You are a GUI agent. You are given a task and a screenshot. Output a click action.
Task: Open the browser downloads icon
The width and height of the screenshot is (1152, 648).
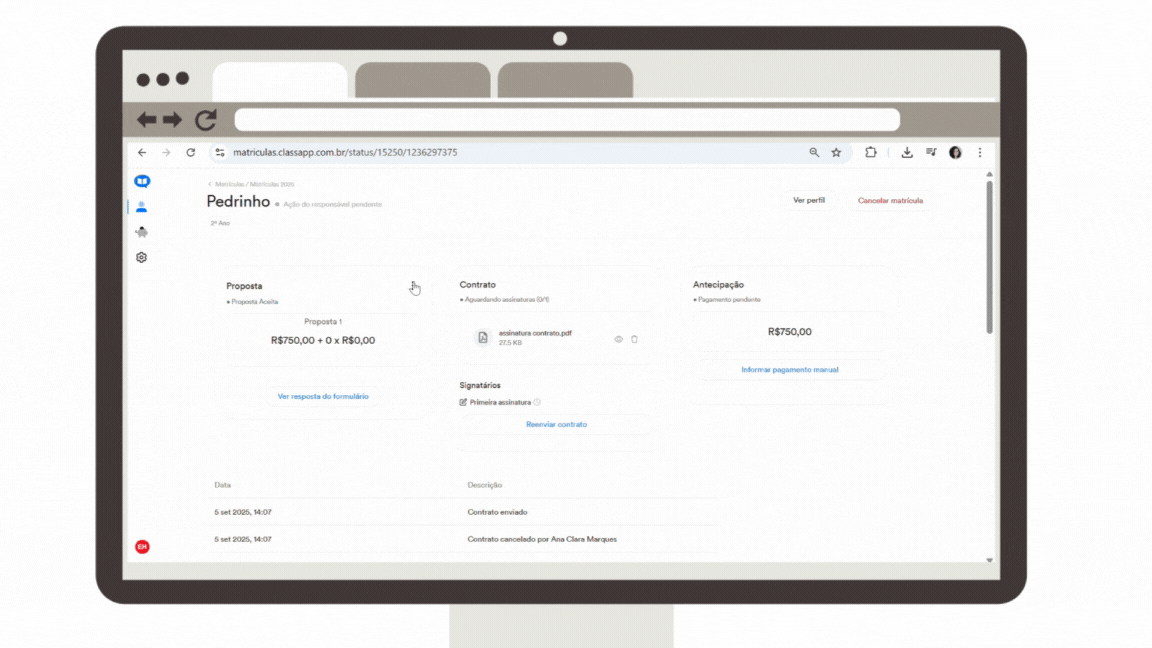[x=907, y=153]
